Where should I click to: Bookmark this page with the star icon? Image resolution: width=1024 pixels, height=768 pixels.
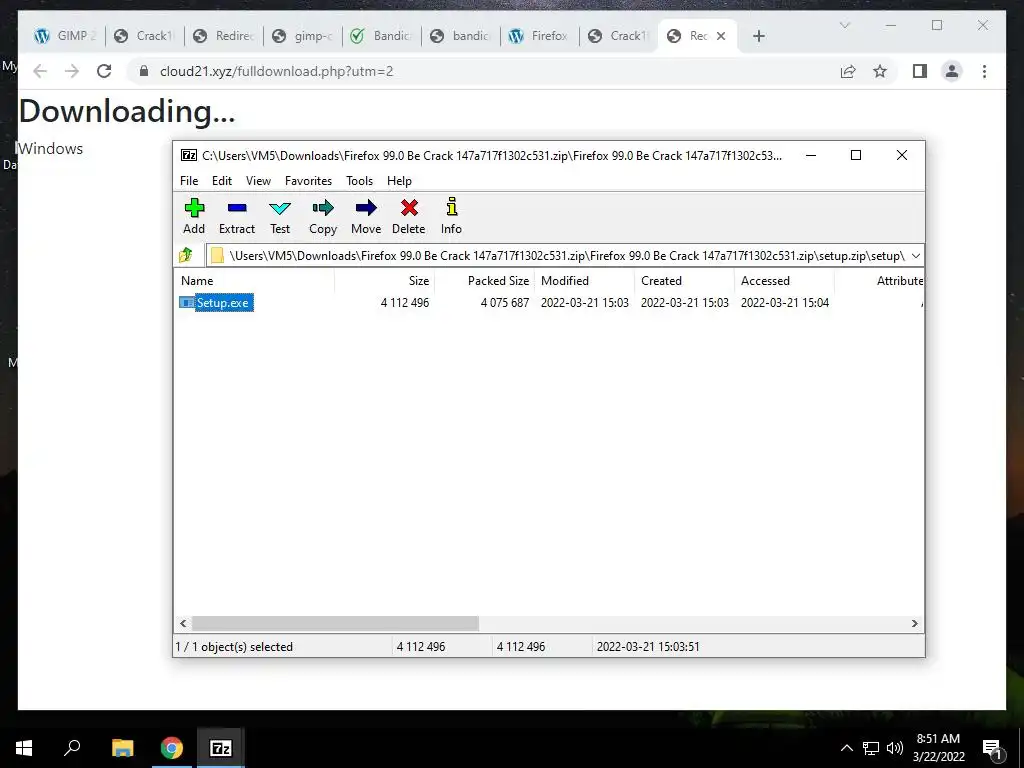tap(880, 71)
